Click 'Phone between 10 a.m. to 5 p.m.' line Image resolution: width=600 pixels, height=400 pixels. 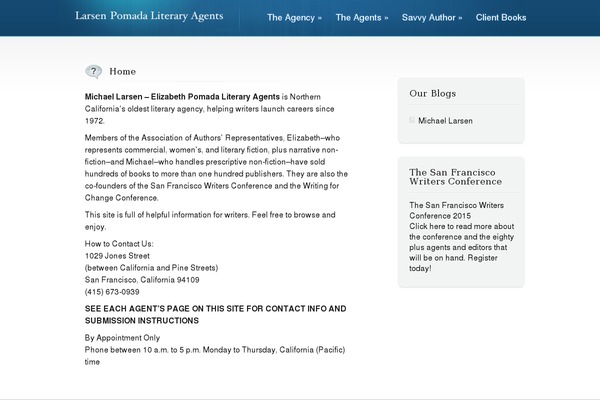click(215, 356)
